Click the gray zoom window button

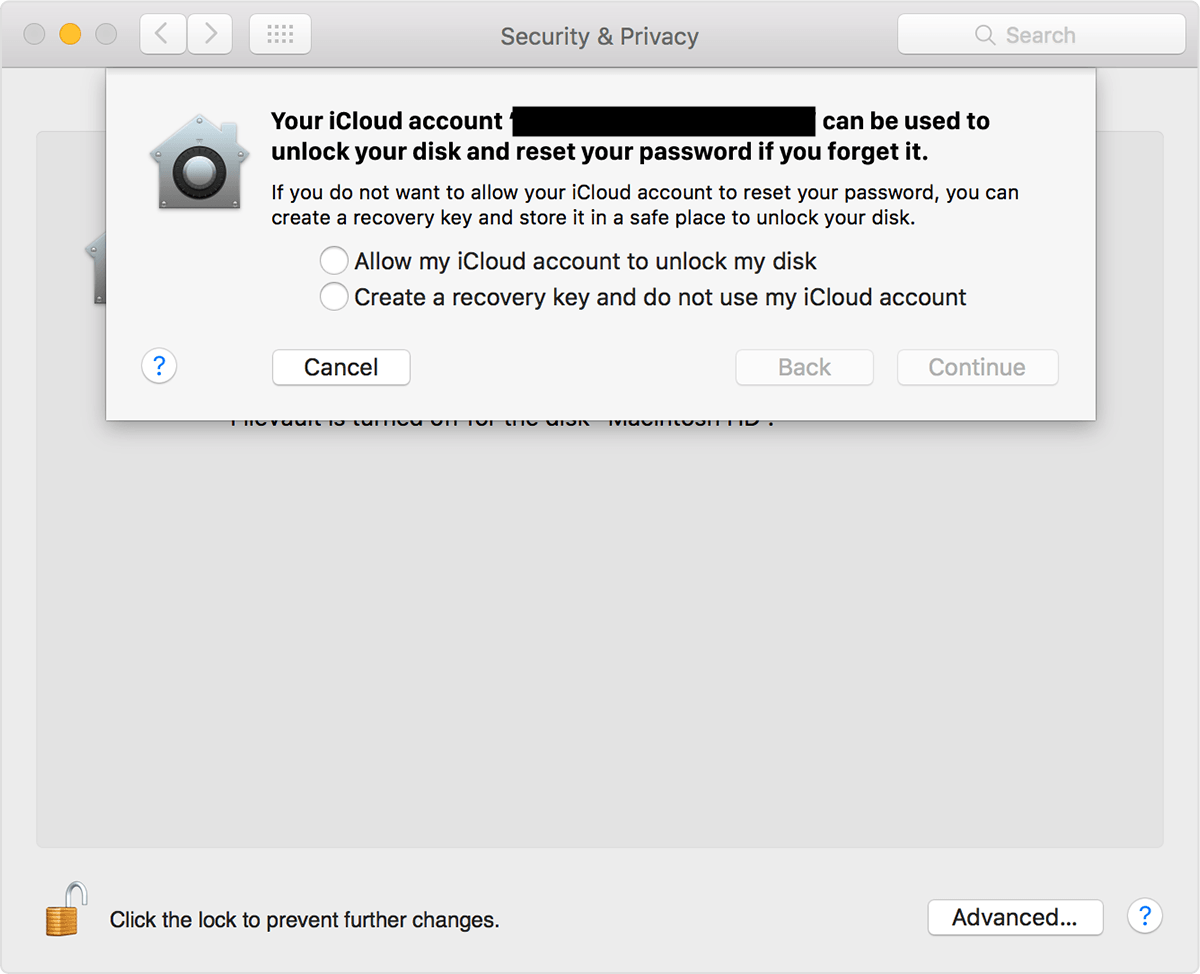[106, 35]
